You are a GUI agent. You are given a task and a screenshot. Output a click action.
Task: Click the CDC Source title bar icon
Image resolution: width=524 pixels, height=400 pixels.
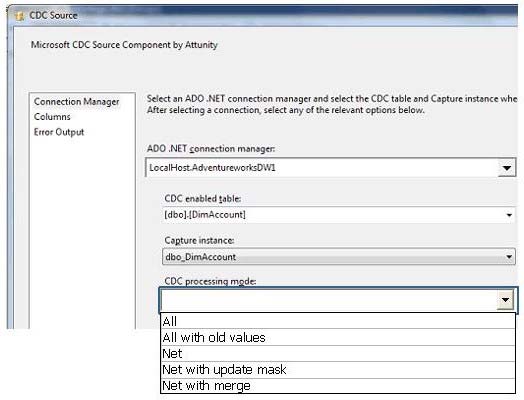(x=20, y=16)
